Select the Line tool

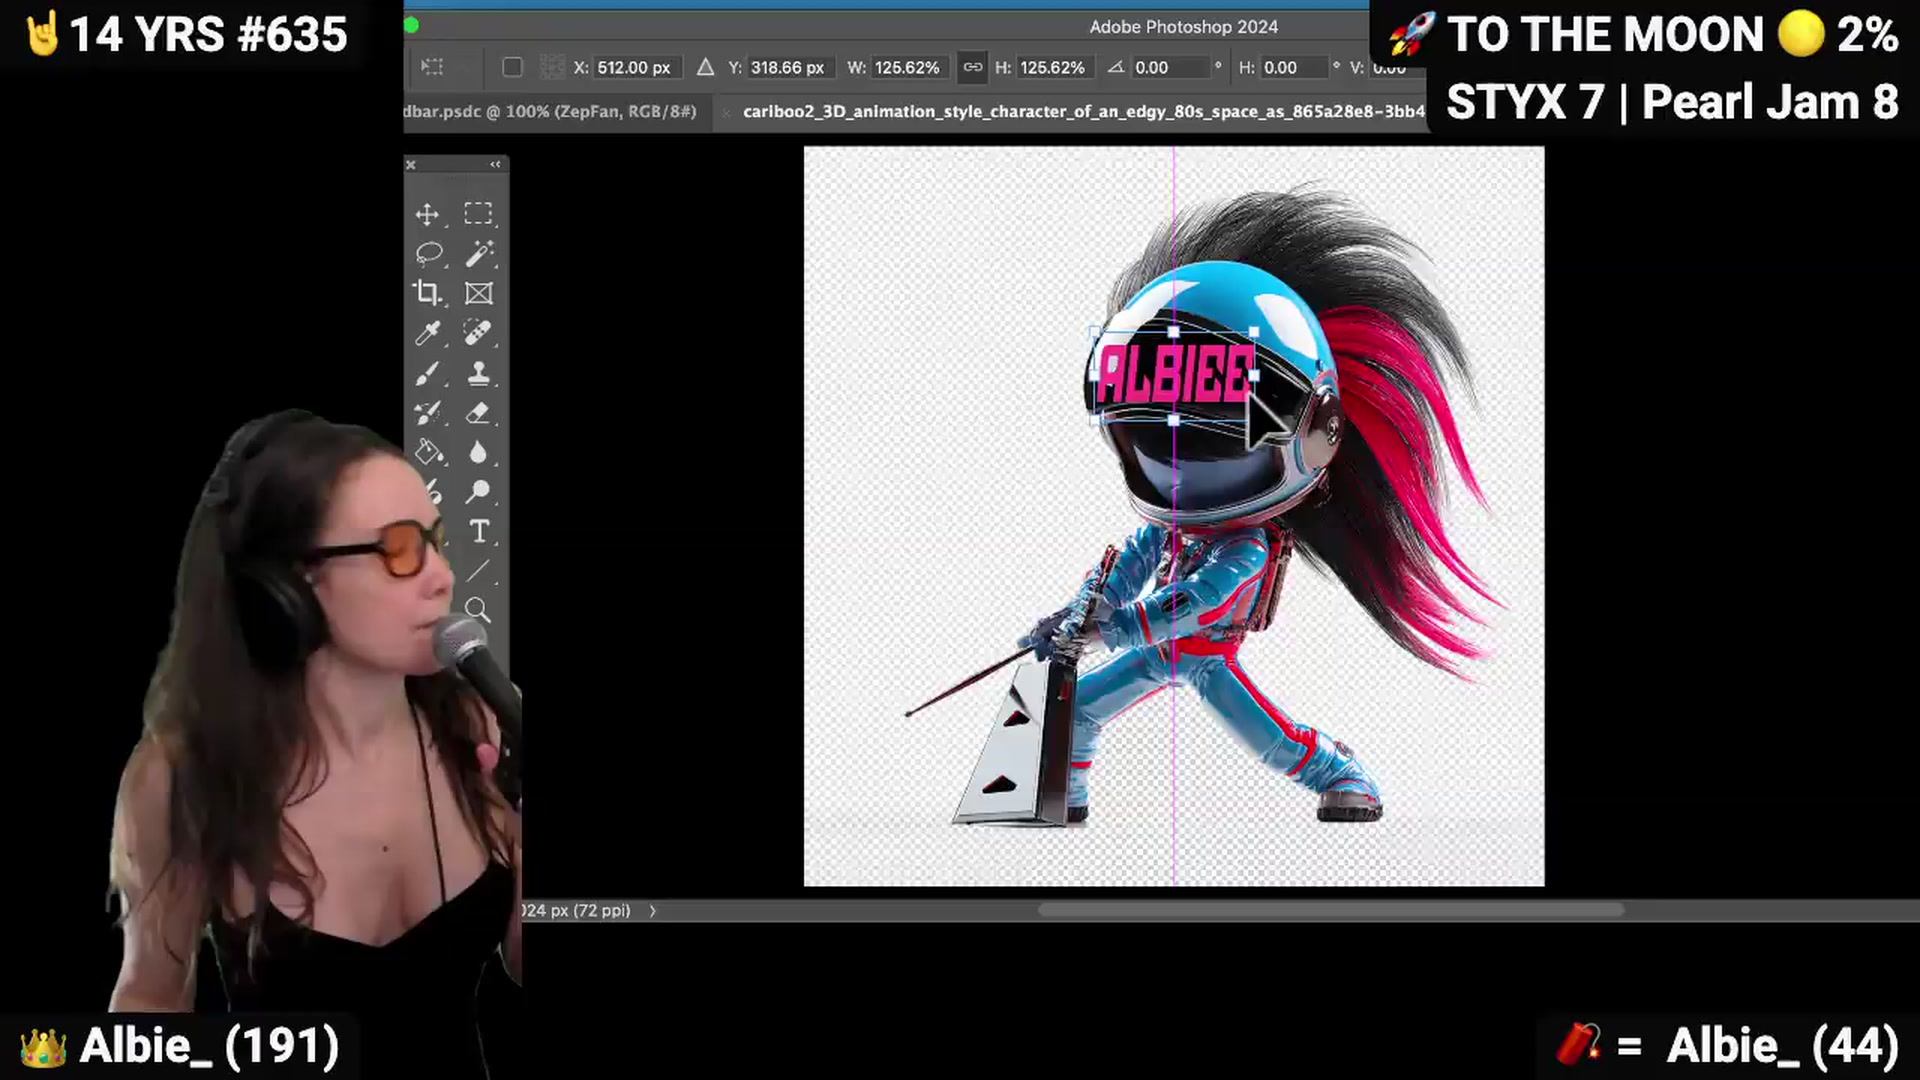pos(478,571)
